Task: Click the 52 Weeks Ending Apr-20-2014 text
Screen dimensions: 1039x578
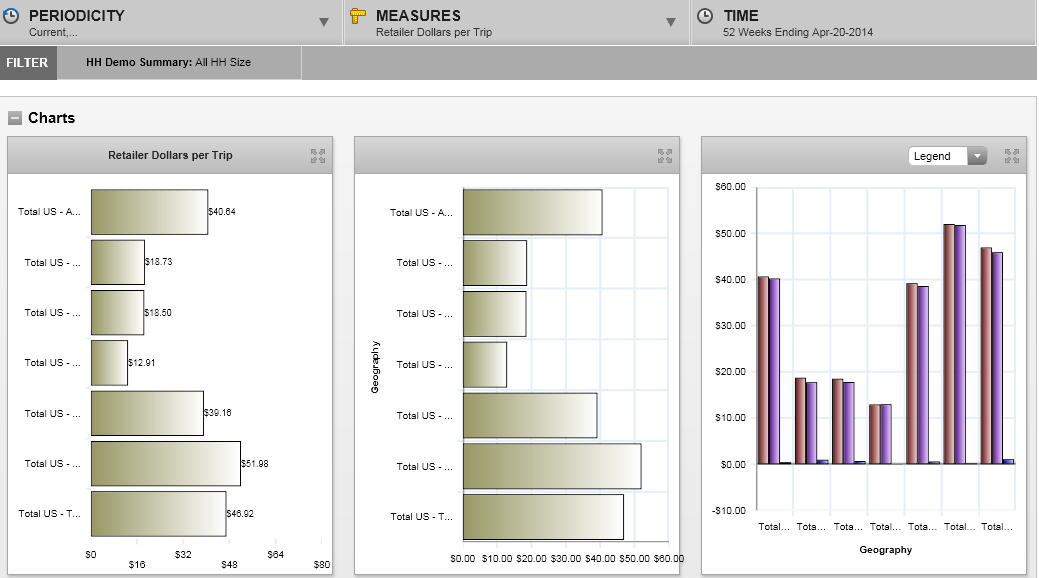Action: pos(797,32)
